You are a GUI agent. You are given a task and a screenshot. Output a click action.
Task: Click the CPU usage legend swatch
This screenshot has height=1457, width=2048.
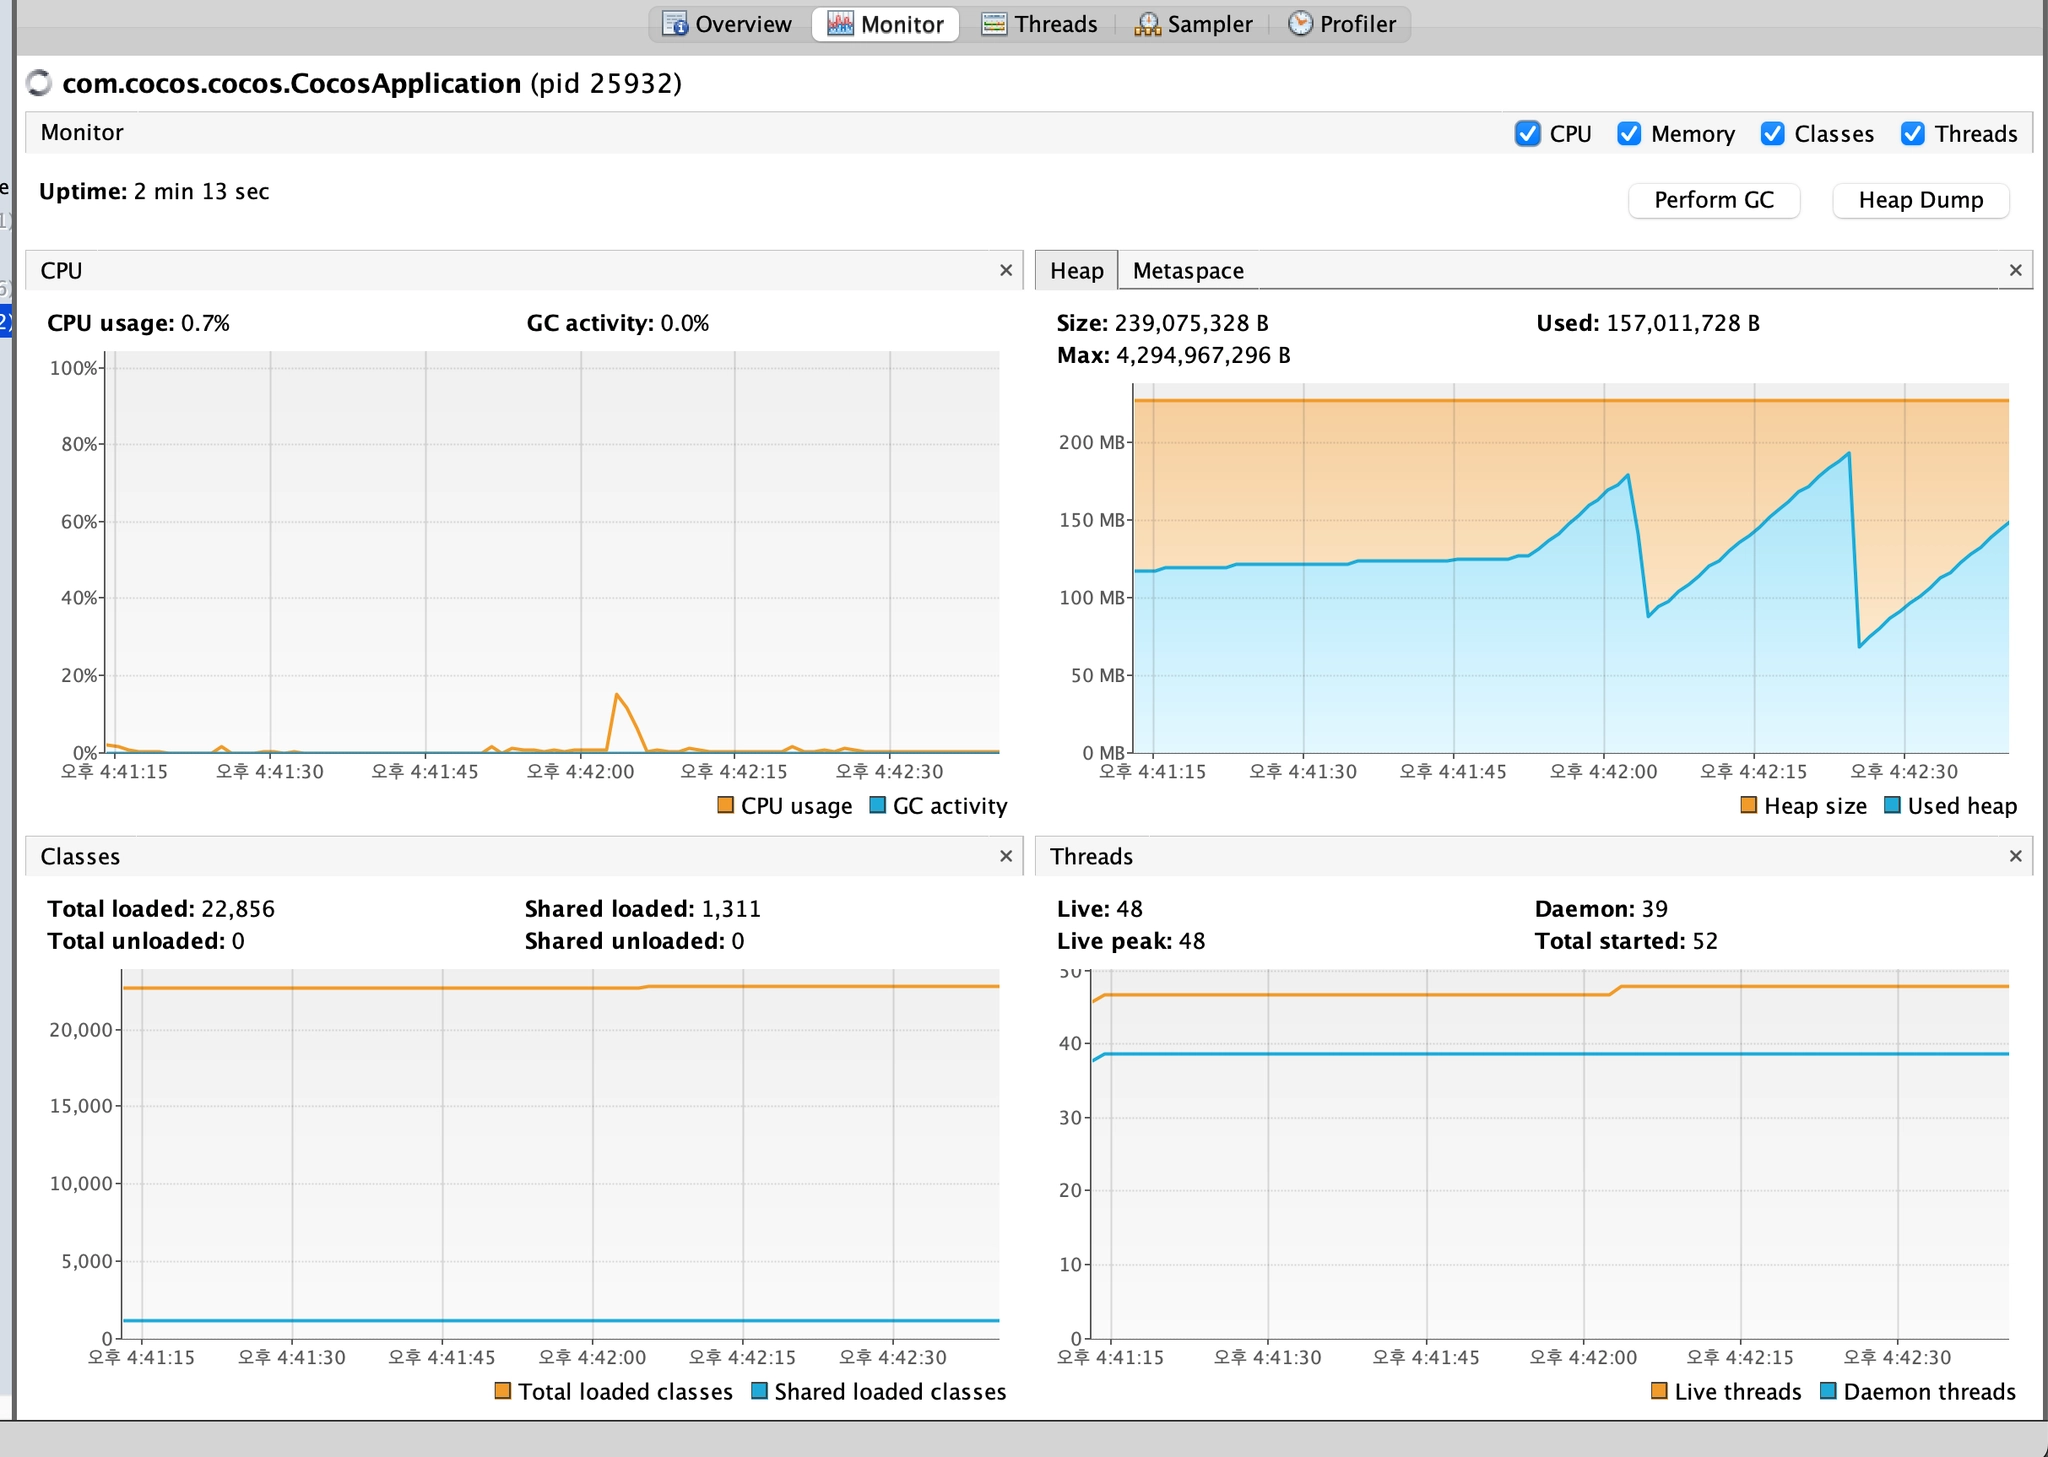pos(726,806)
